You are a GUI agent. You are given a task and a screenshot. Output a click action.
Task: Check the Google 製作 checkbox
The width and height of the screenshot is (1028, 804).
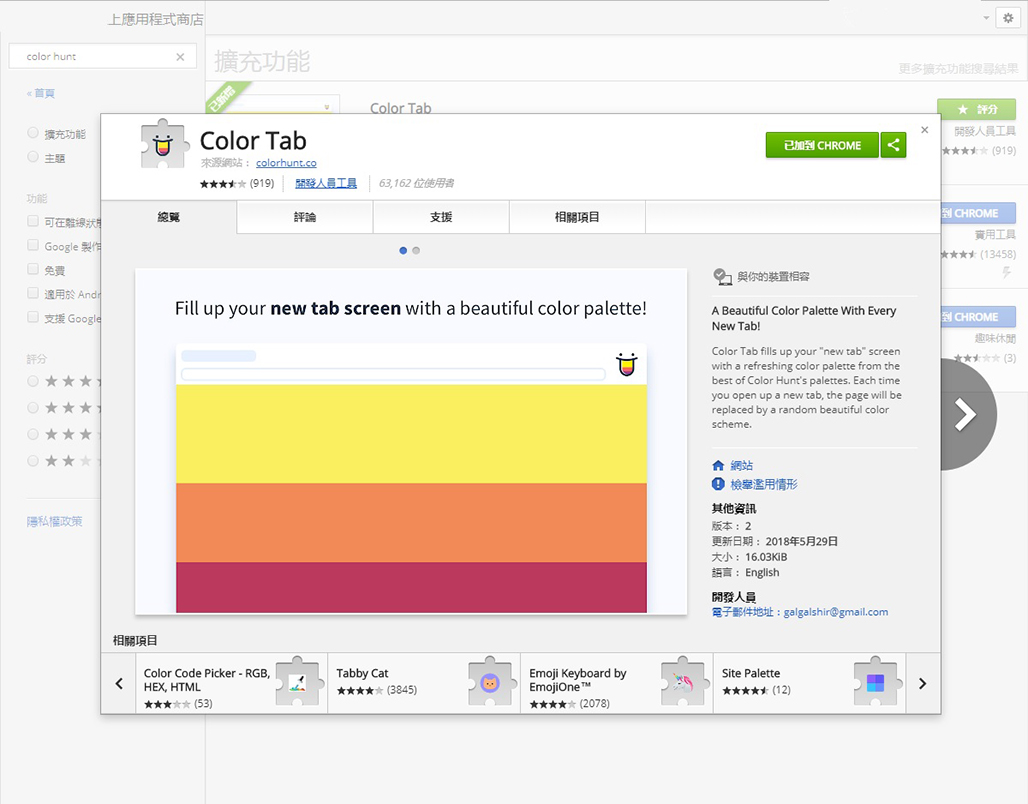[33, 245]
